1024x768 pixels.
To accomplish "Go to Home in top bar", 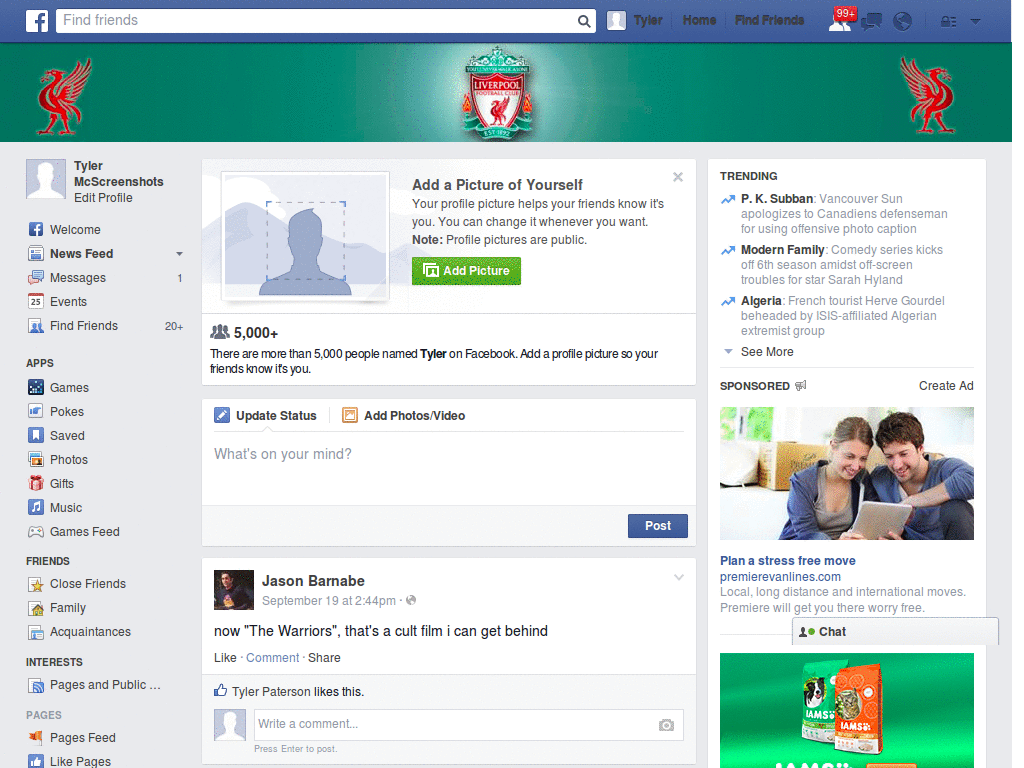I will point(699,21).
